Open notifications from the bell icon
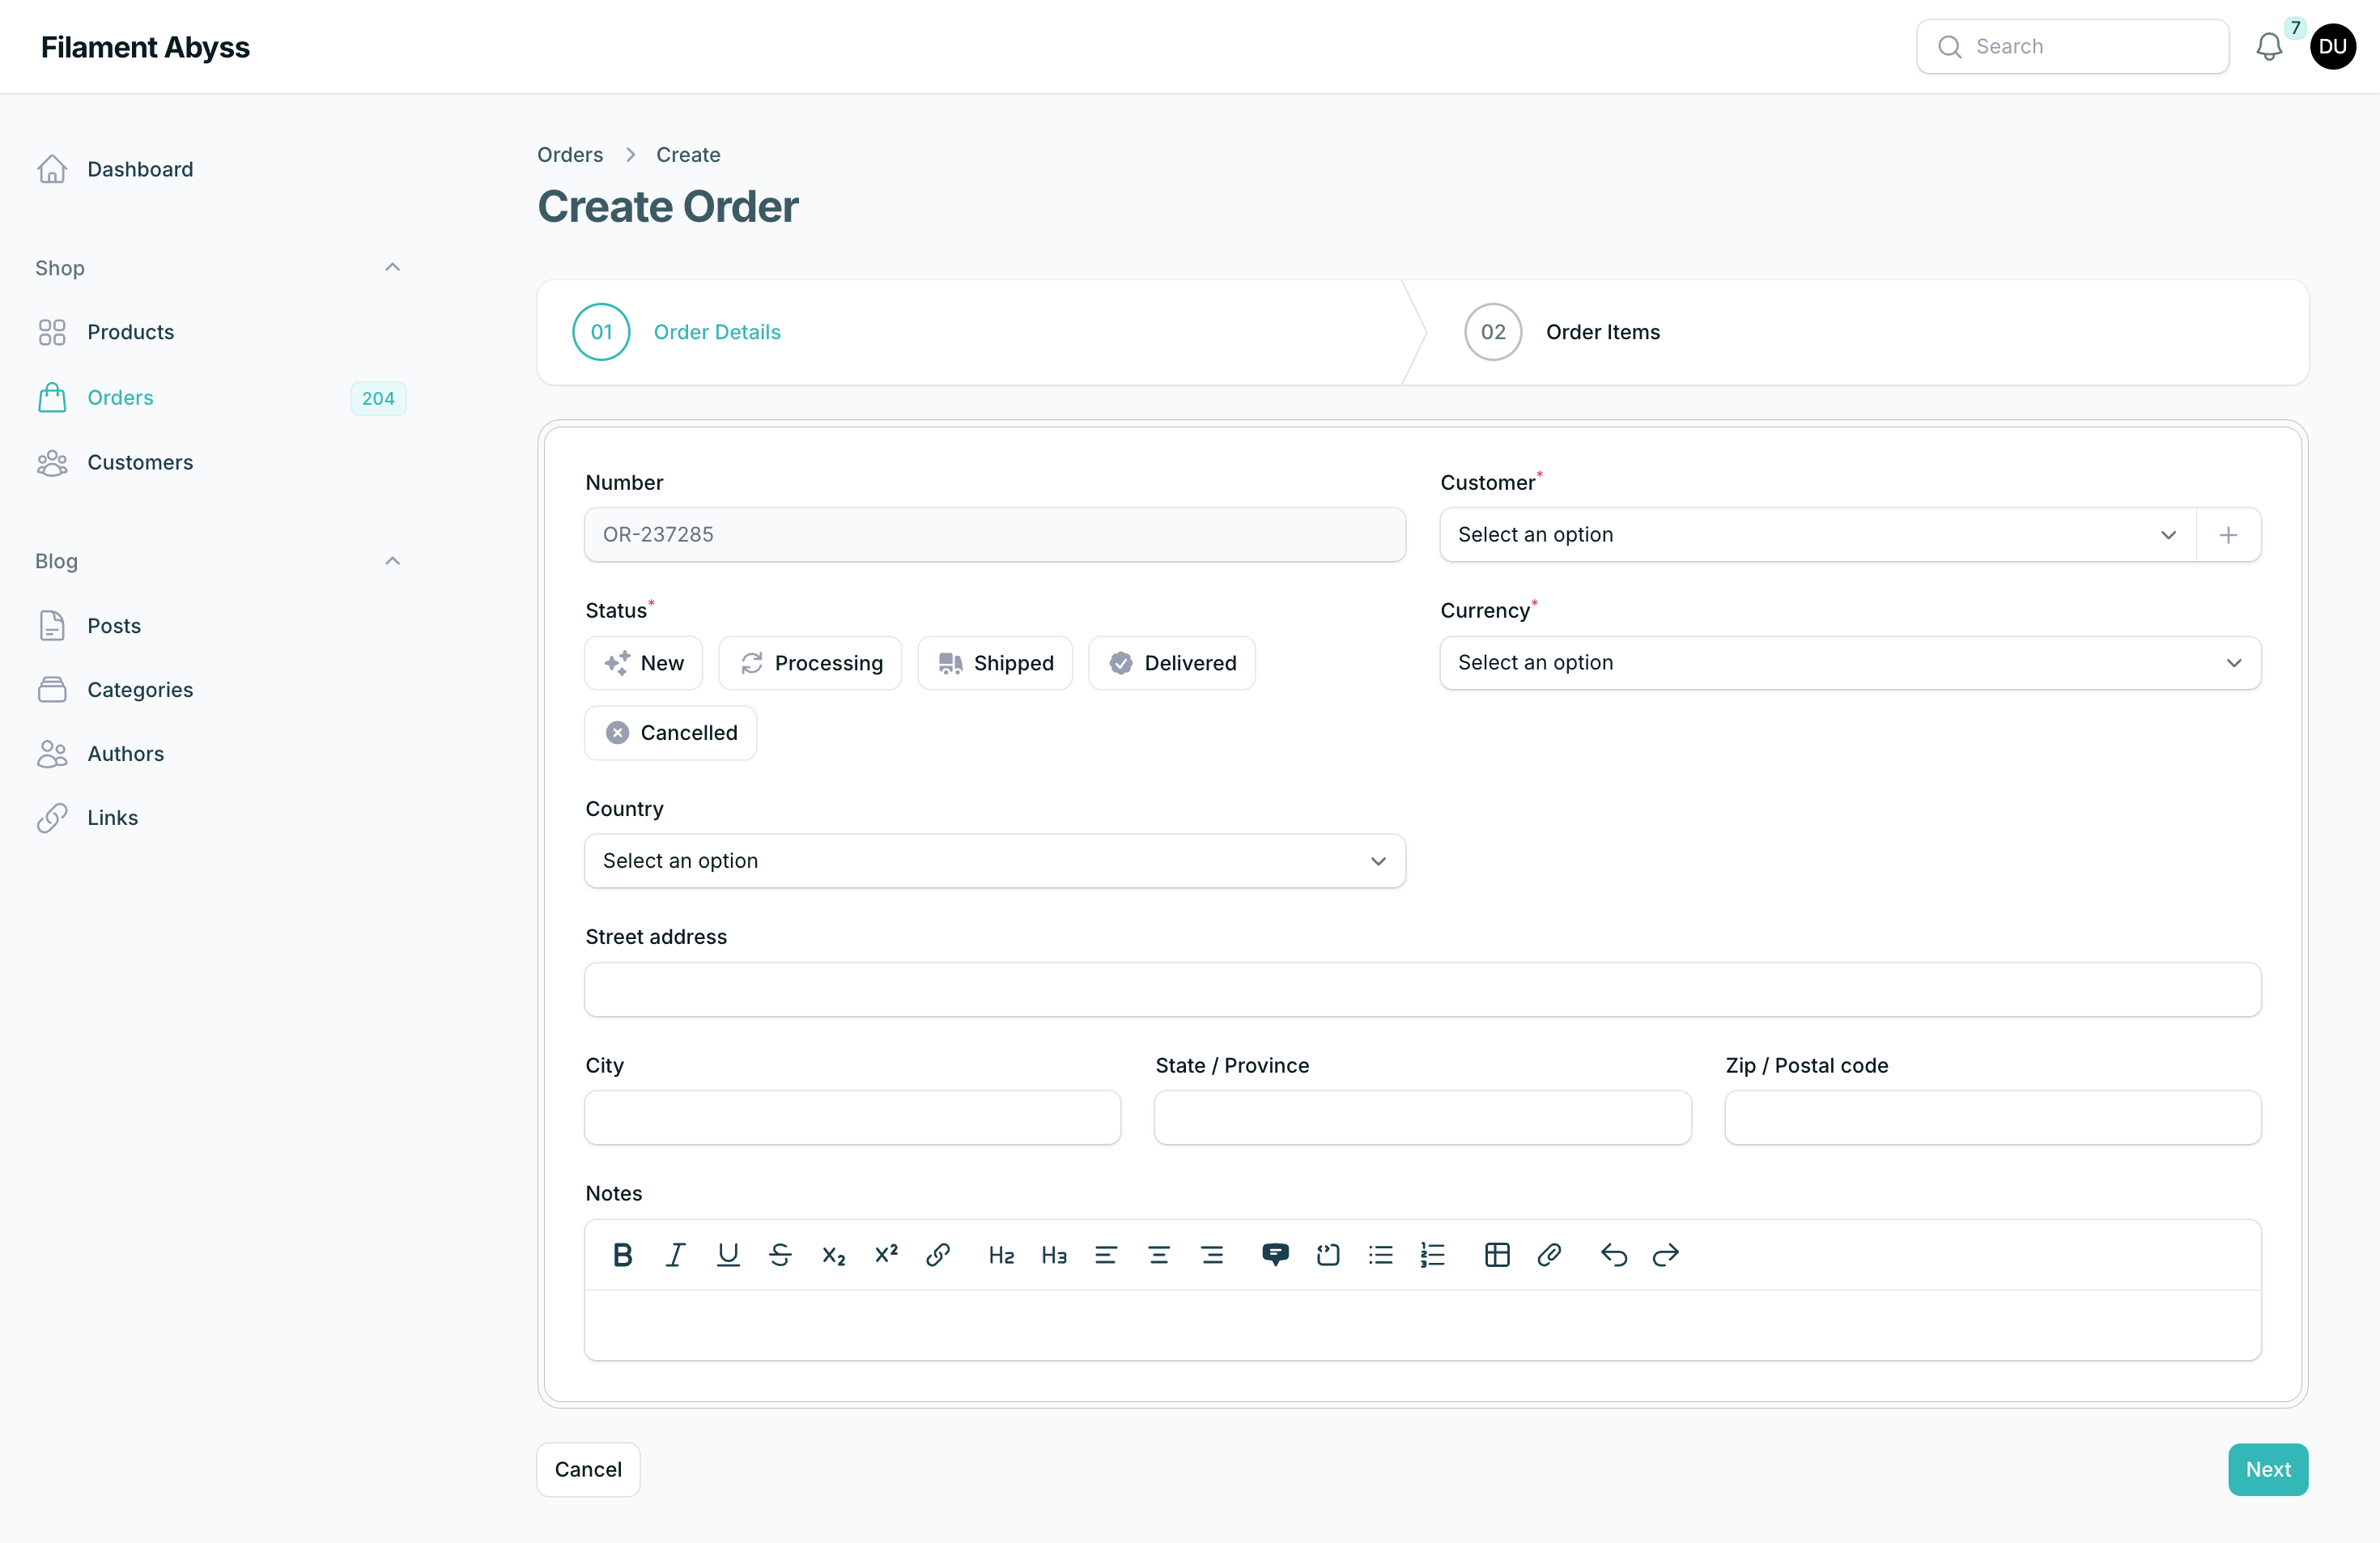Viewport: 2380px width, 1543px height. pyautogui.click(x=2268, y=46)
